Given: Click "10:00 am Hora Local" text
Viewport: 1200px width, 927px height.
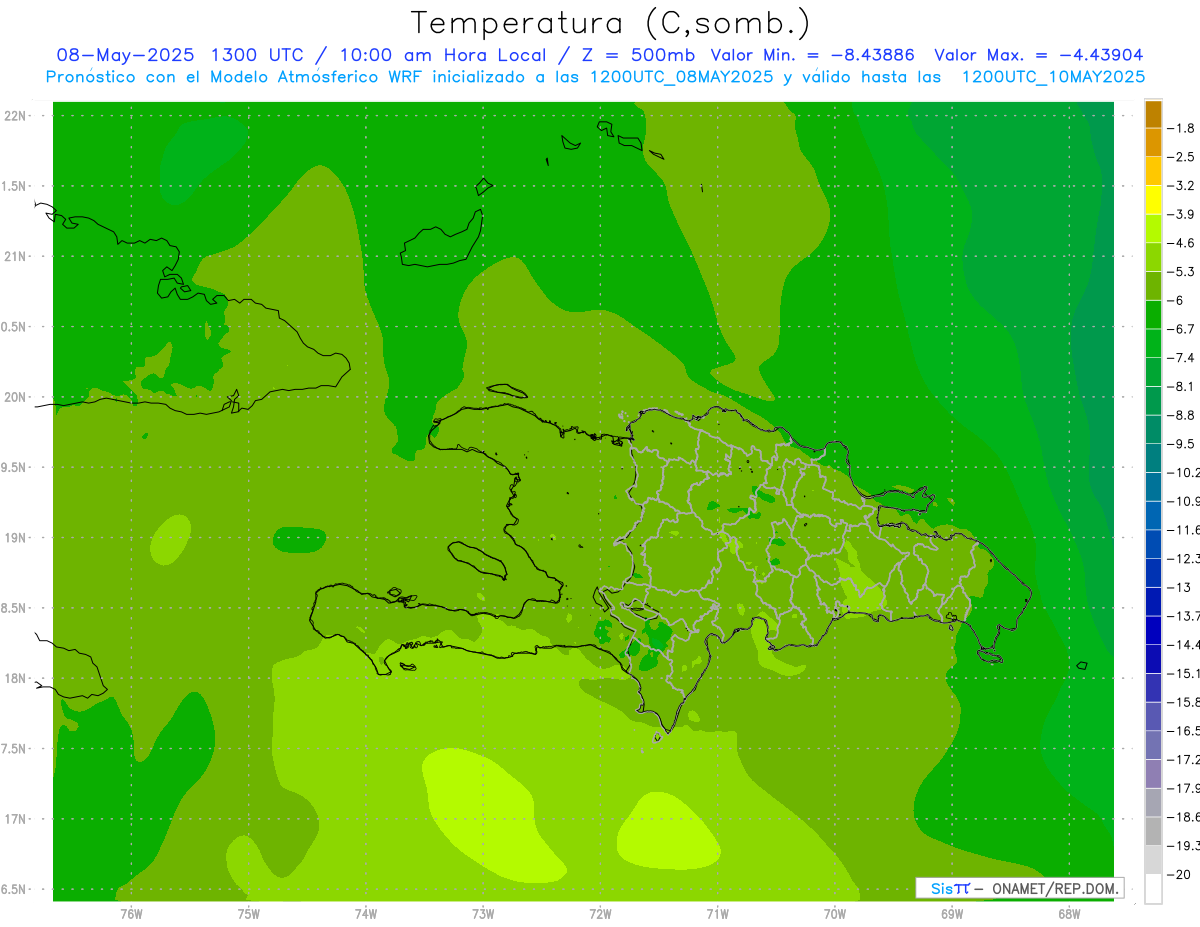Looking at the screenshot, I should 444,55.
